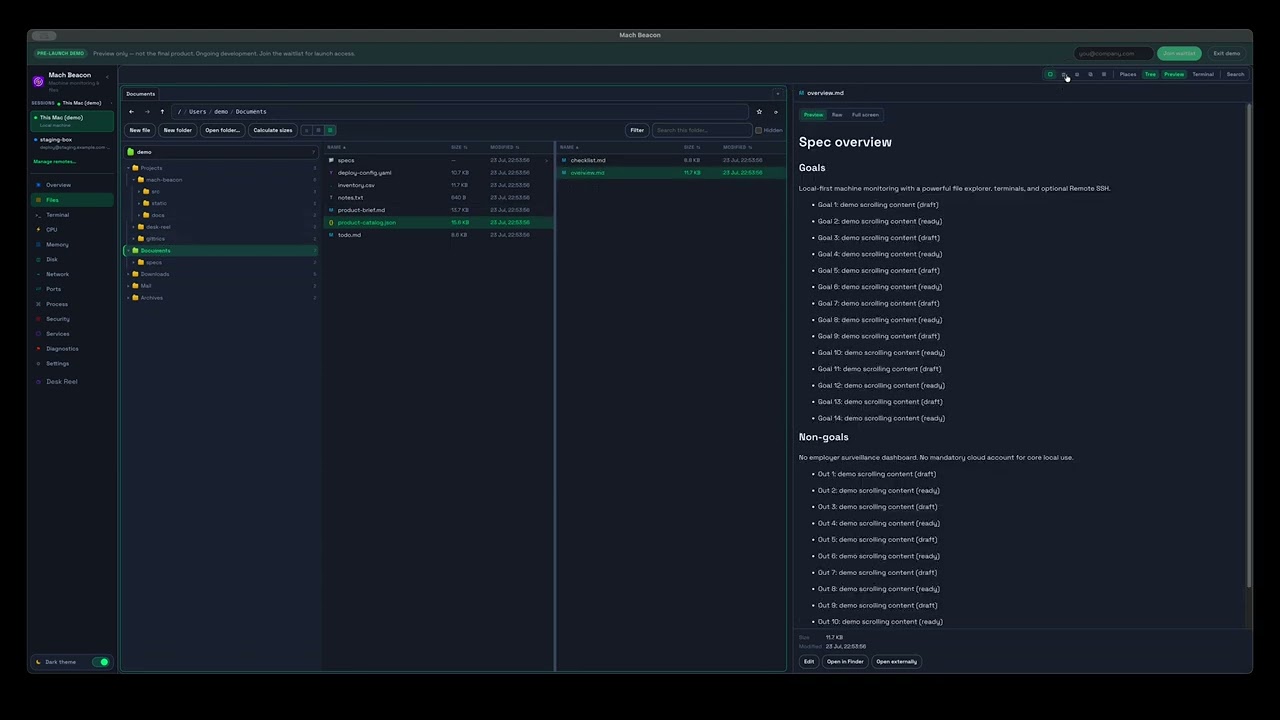This screenshot has height=720, width=1280.
Task: Collapse the Projects folder in tree
Action: [x=129, y=168]
